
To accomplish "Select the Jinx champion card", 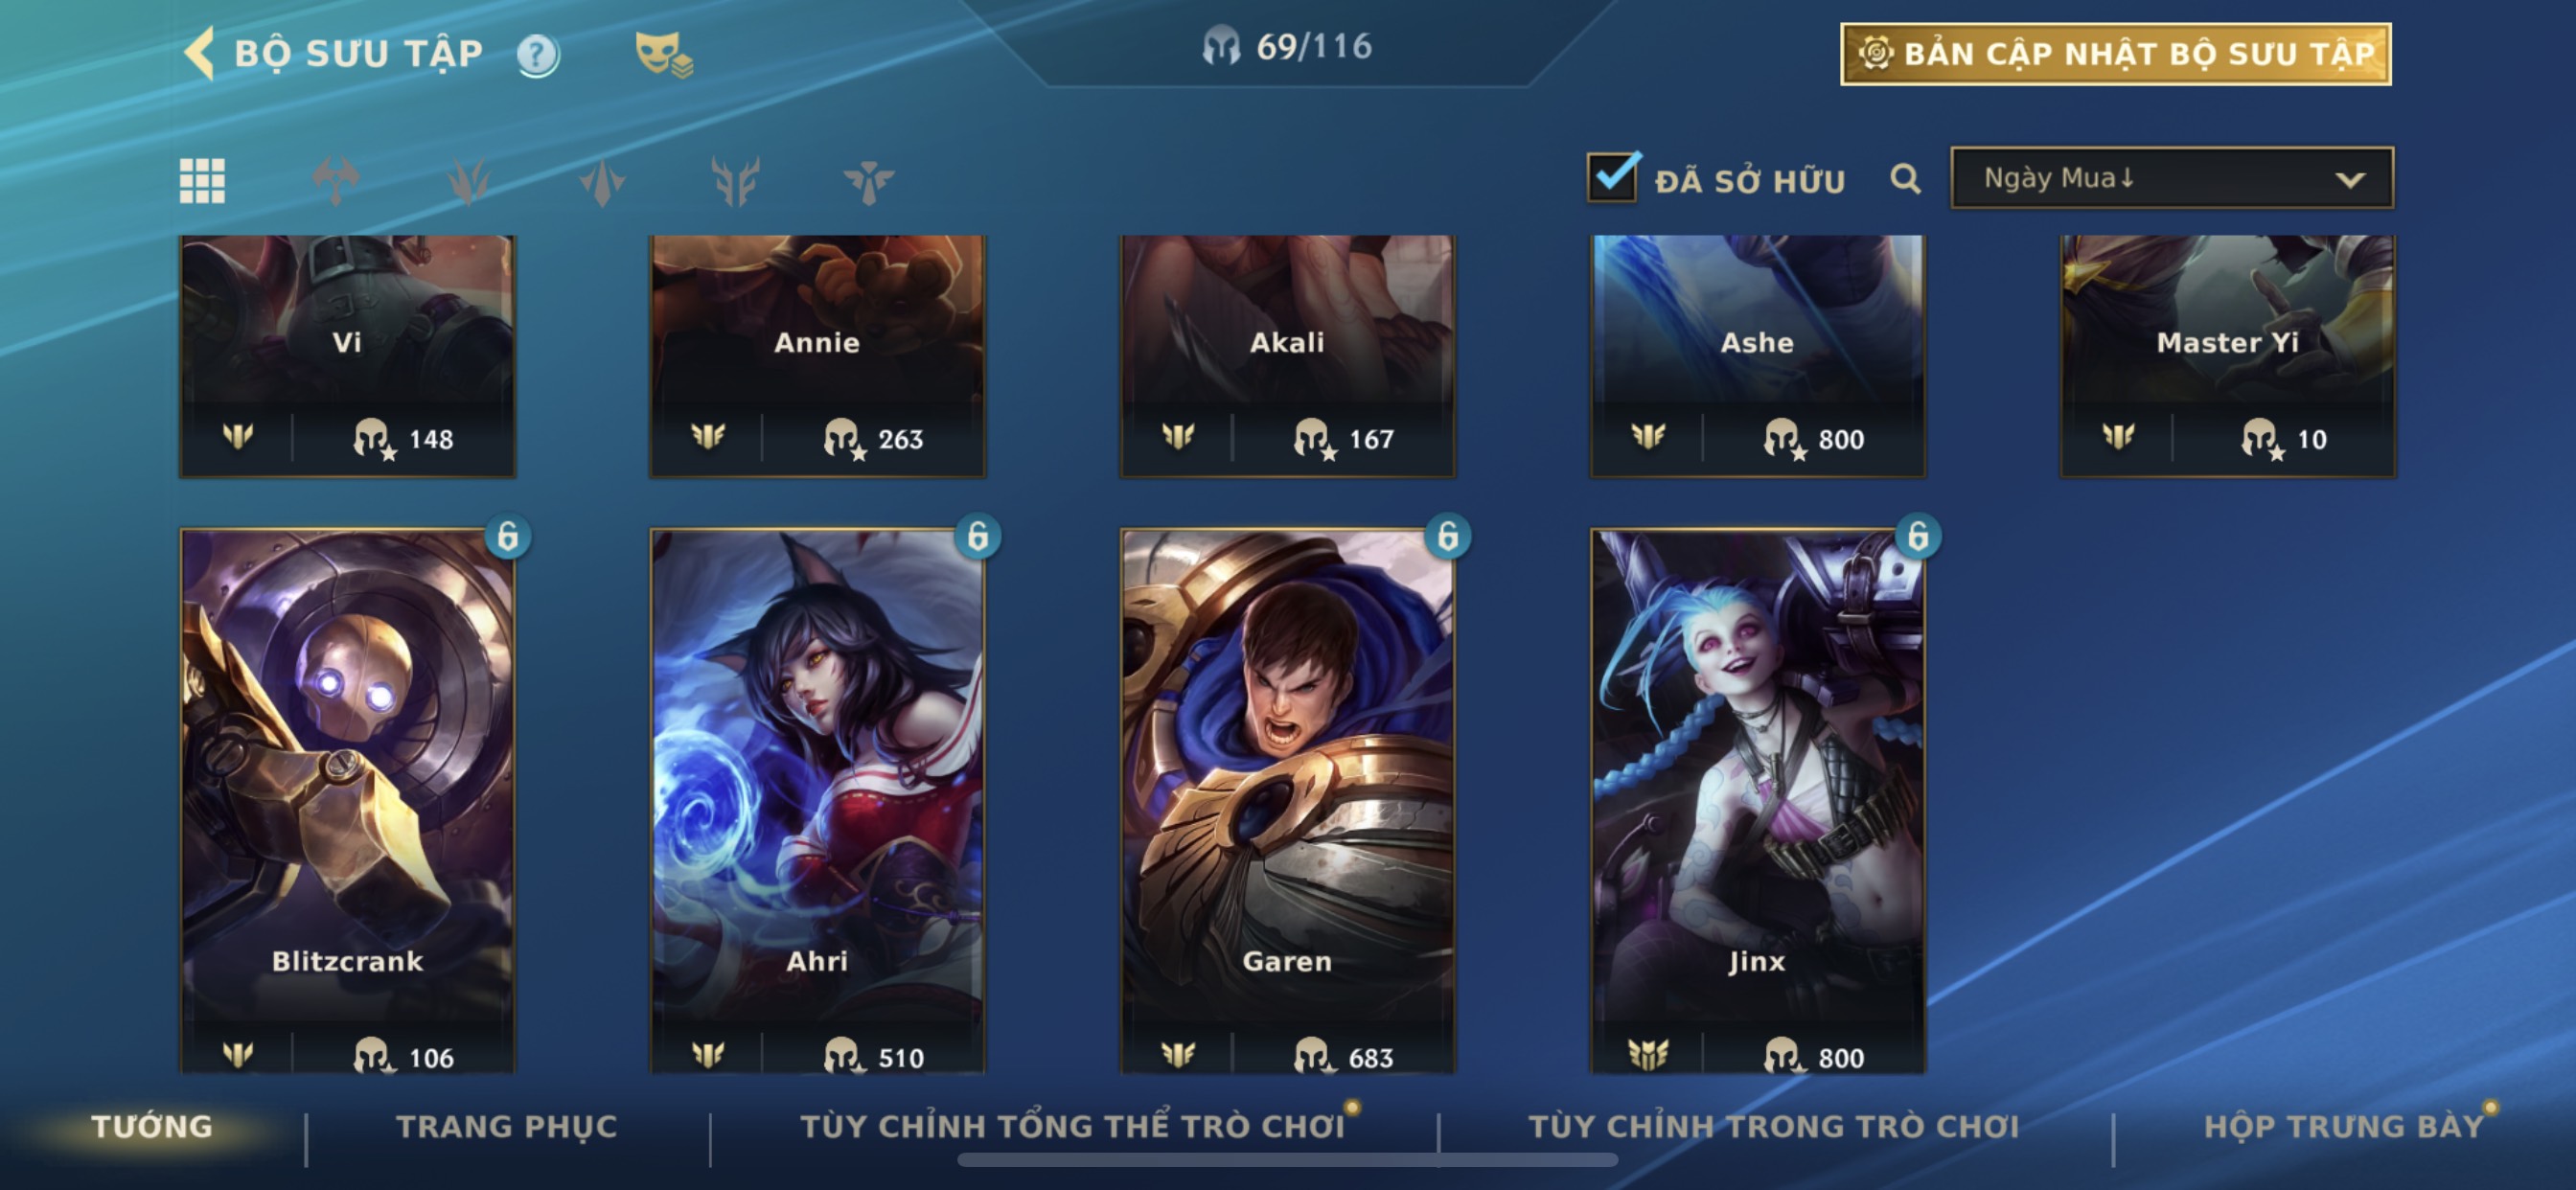I will pyautogui.click(x=1758, y=801).
